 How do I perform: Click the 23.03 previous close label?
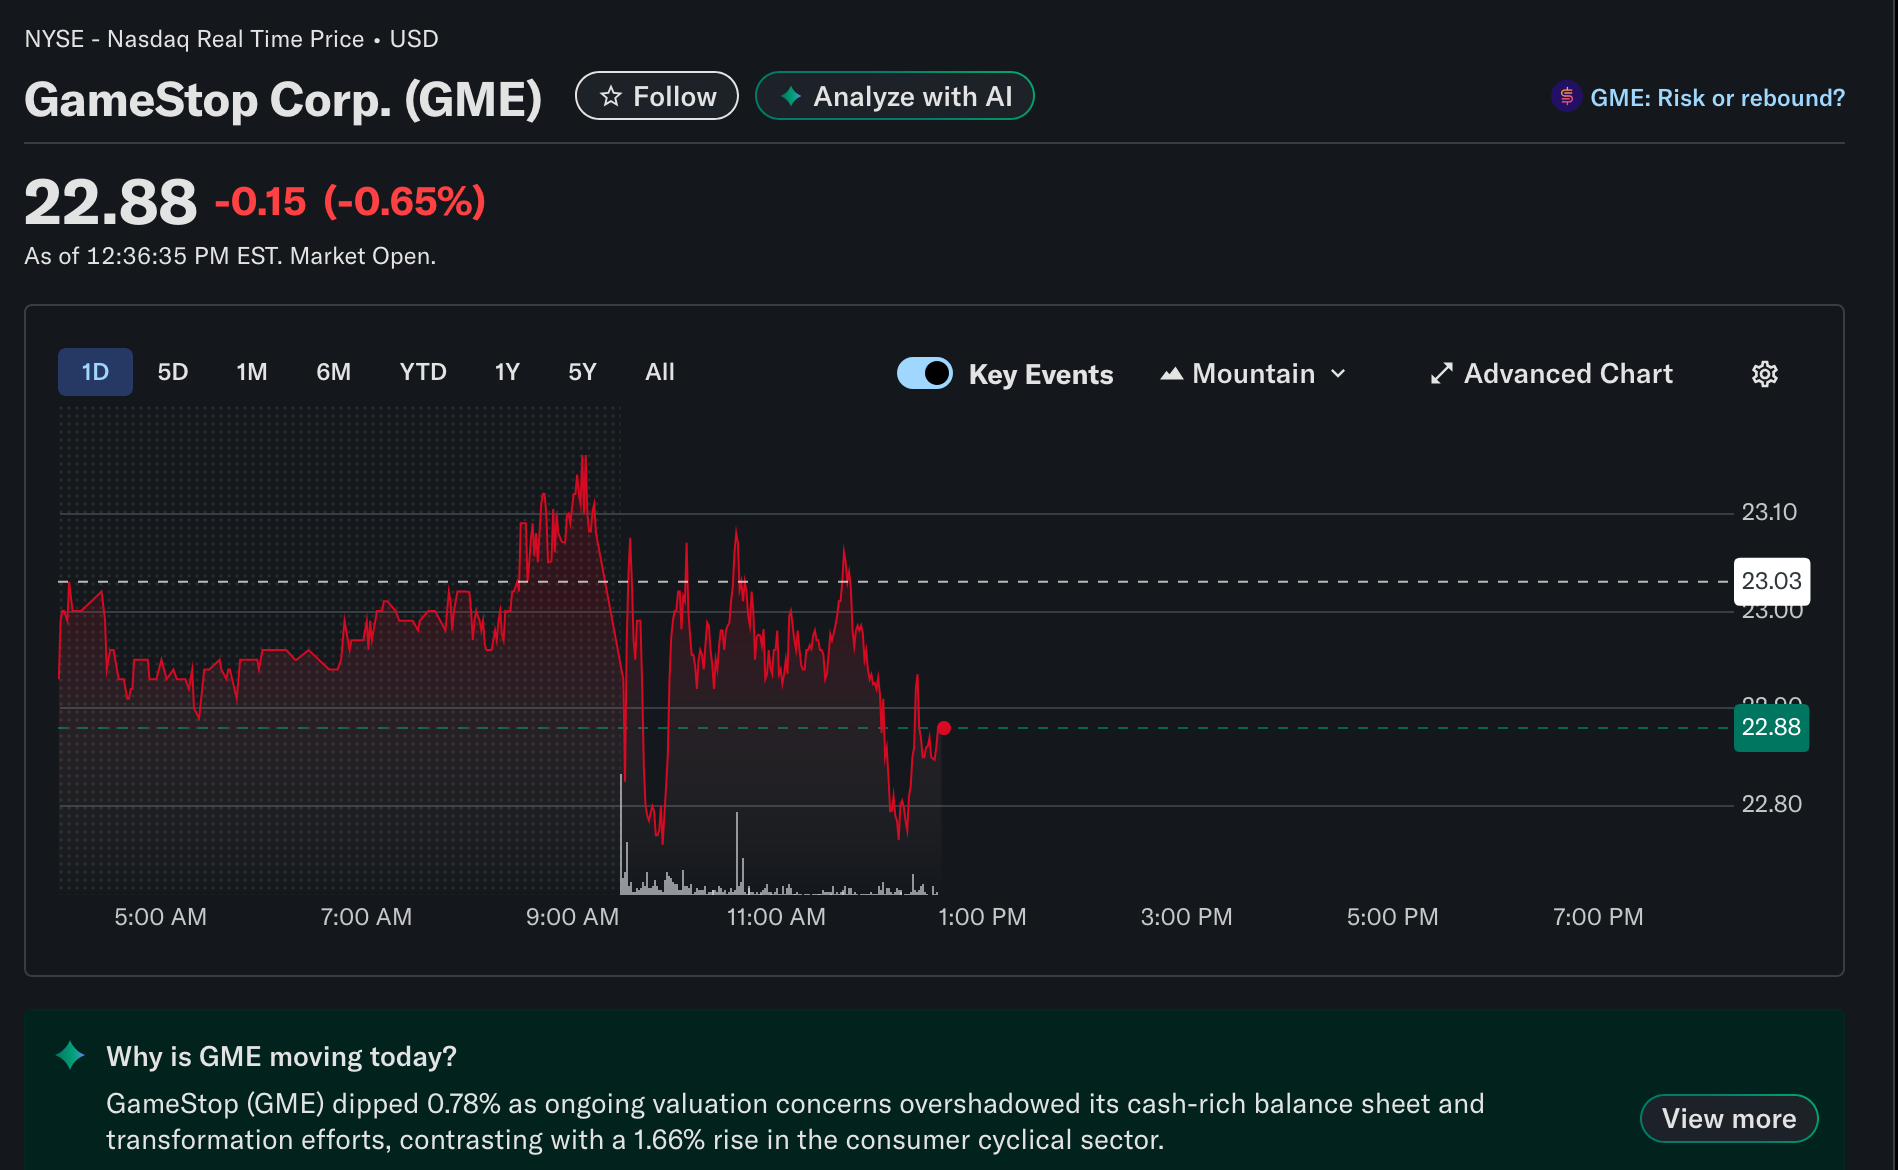click(1772, 581)
